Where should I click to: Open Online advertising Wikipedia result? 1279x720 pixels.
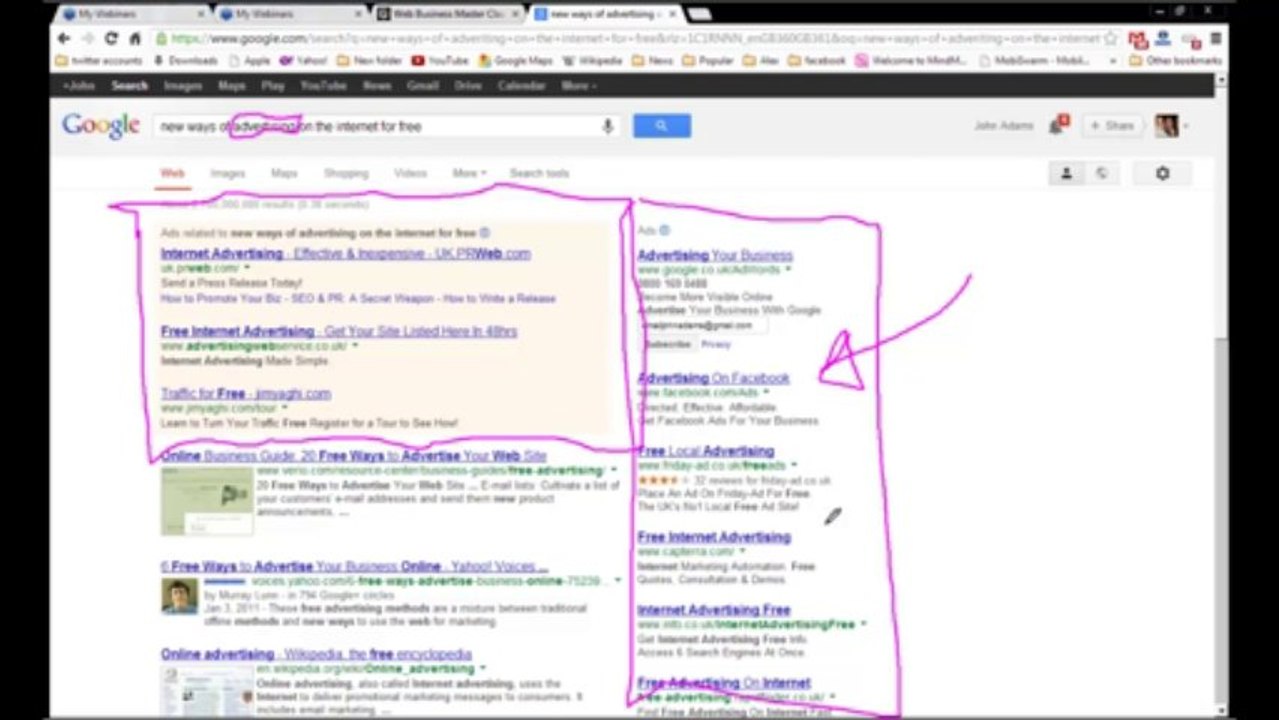click(x=316, y=654)
